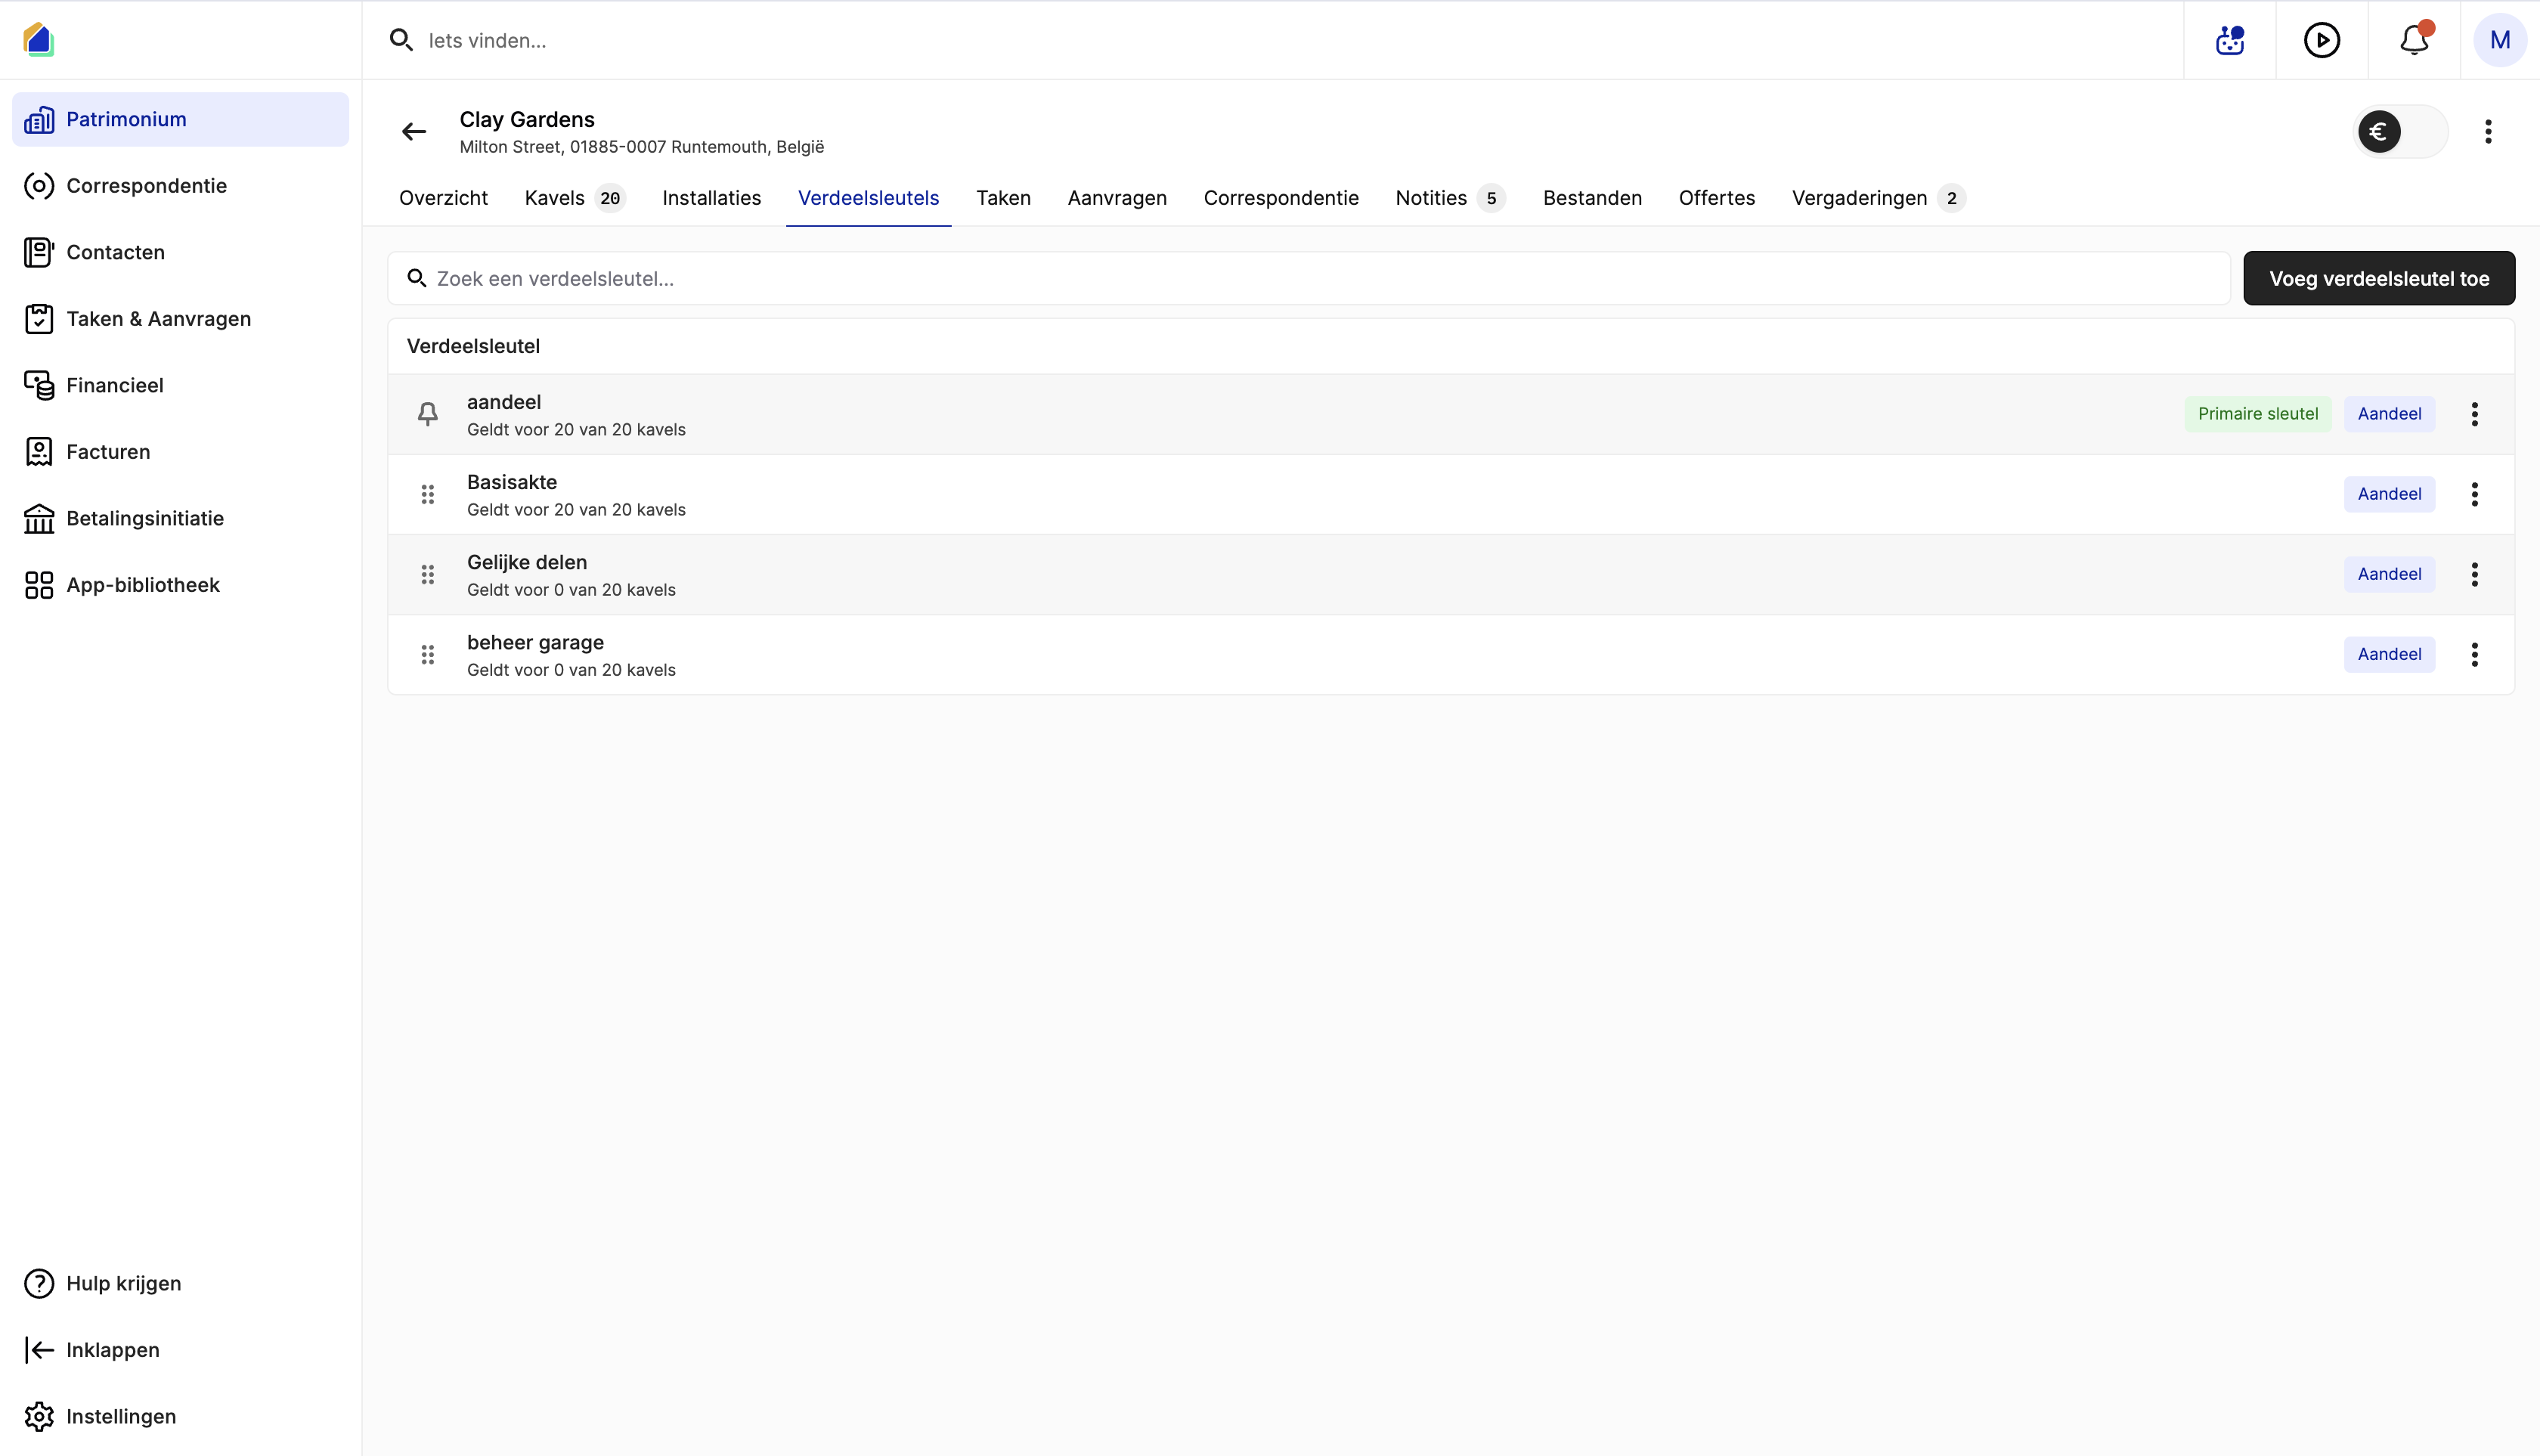The height and width of the screenshot is (1456, 2540).
Task: Open the Gelijke delen verdeelsleutel
Action: coord(1450,574)
